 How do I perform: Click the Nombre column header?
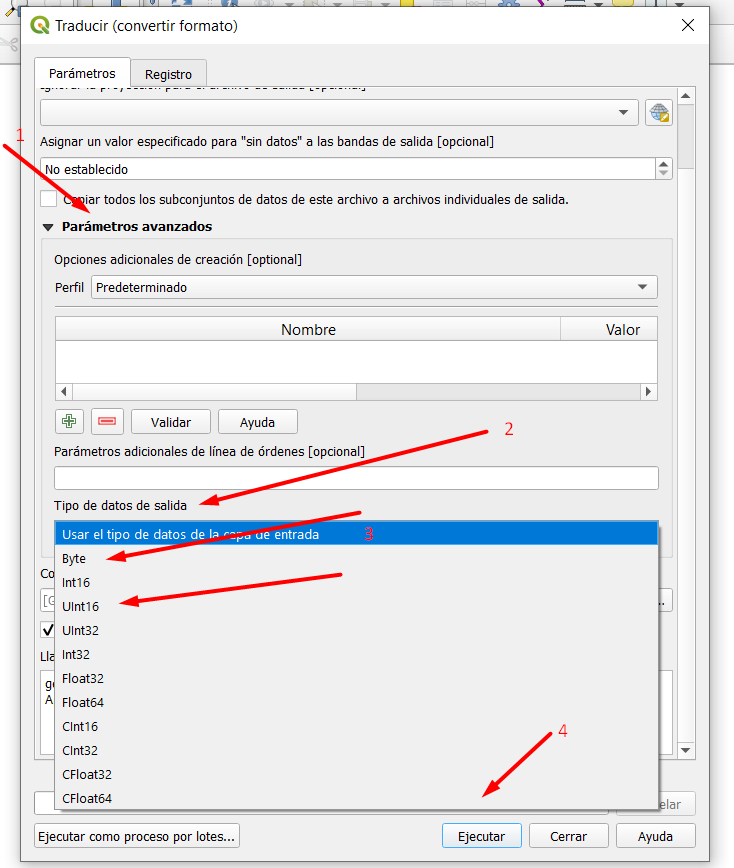308,329
